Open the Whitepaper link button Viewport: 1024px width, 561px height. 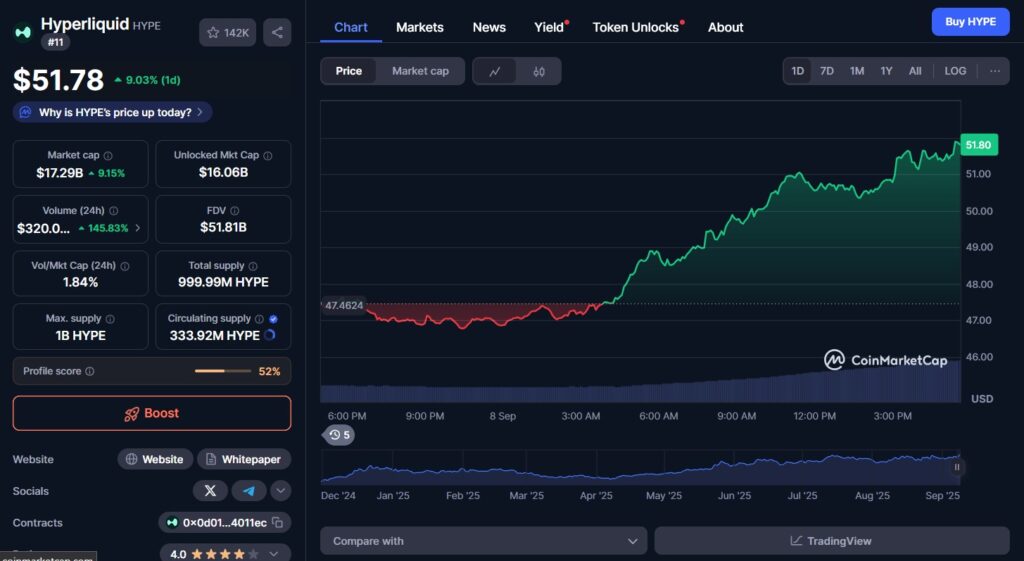click(244, 459)
